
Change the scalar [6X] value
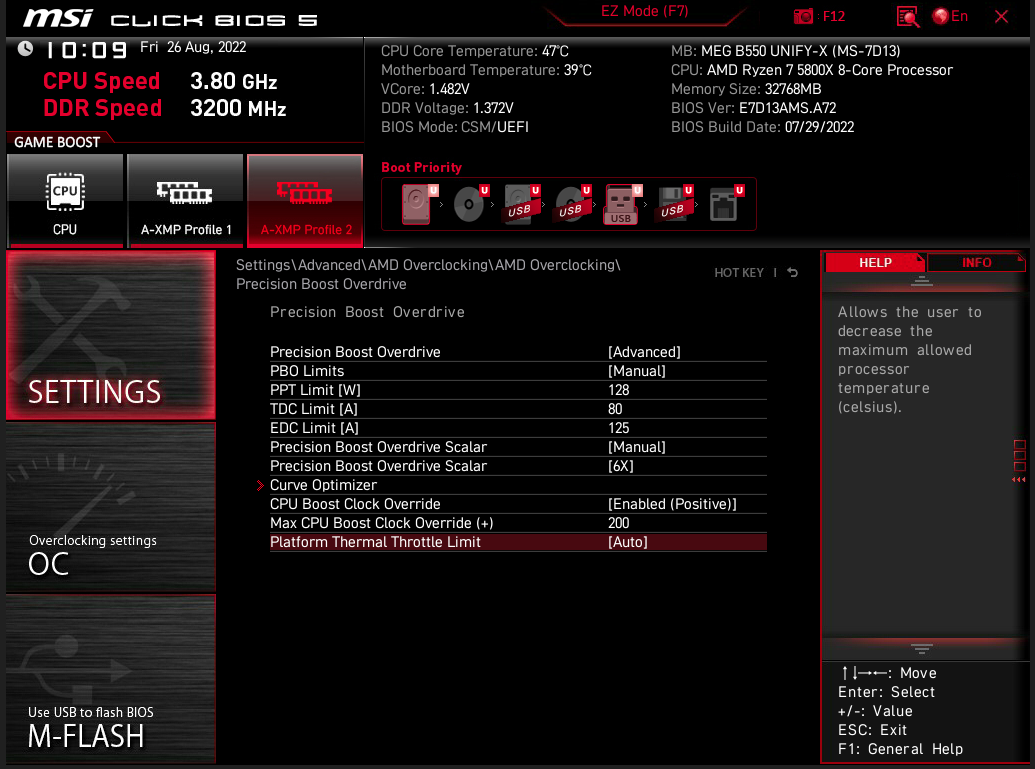coord(620,466)
